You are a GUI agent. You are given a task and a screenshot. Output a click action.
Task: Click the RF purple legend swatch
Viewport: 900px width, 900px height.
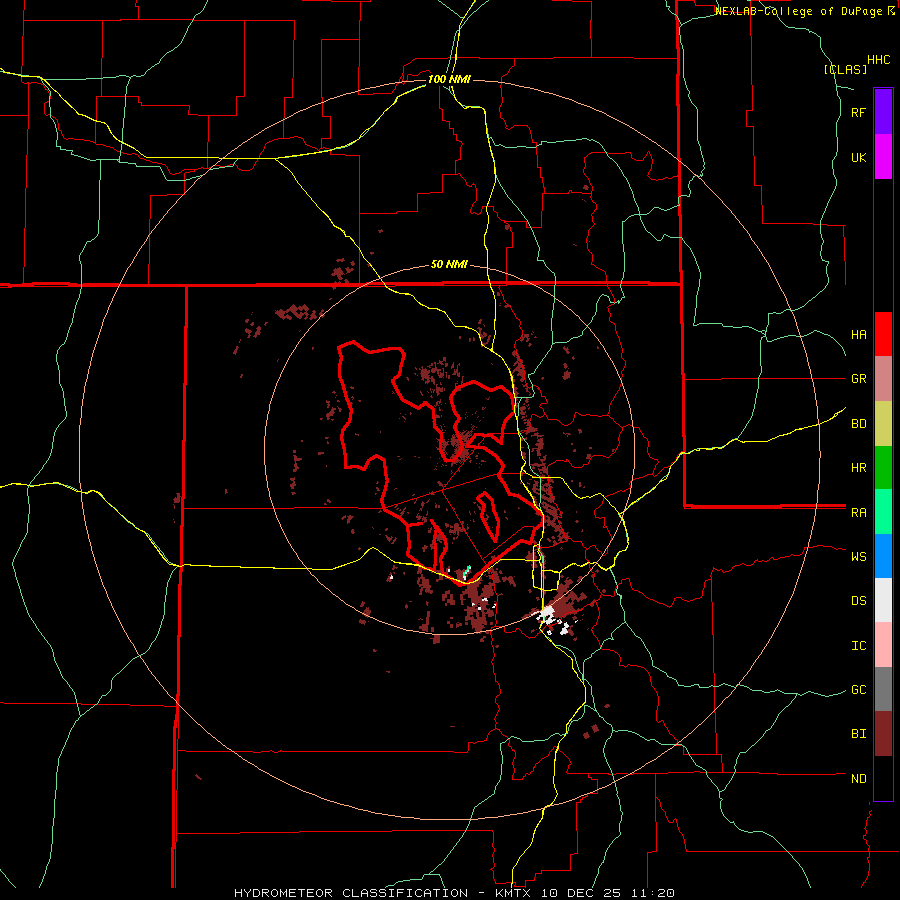pyautogui.click(x=883, y=111)
